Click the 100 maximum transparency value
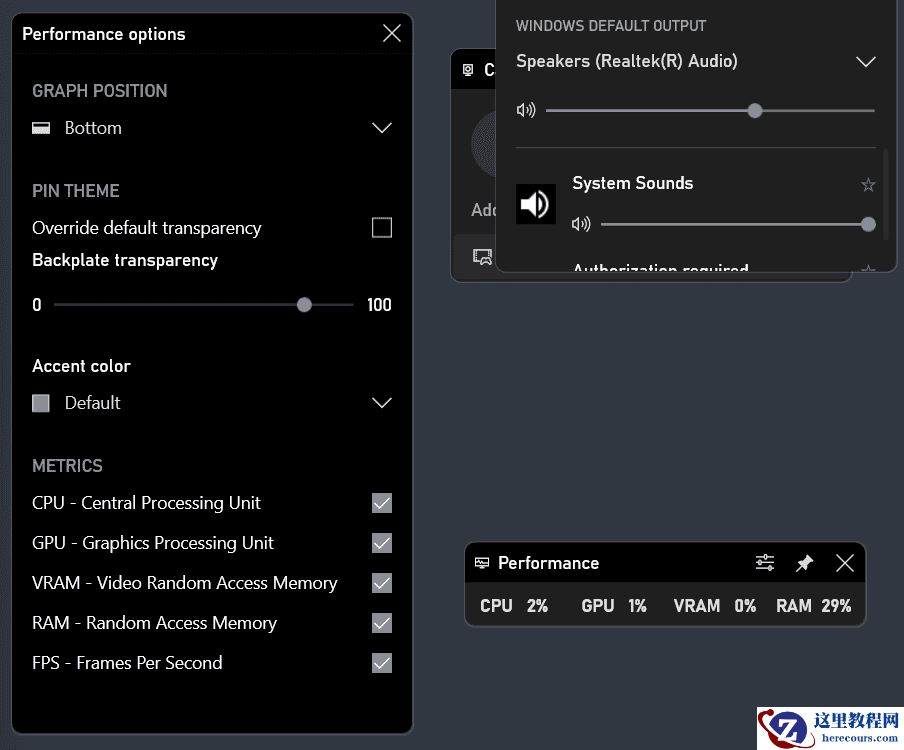Viewport: 904px width, 750px height. click(x=379, y=305)
